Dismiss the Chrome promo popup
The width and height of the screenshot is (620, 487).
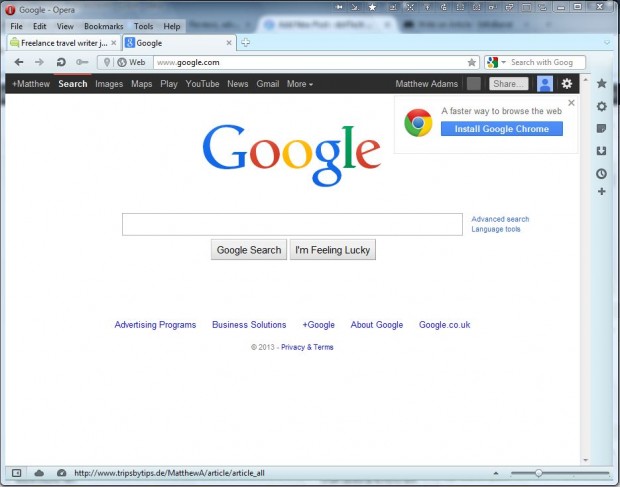pyautogui.click(x=571, y=103)
